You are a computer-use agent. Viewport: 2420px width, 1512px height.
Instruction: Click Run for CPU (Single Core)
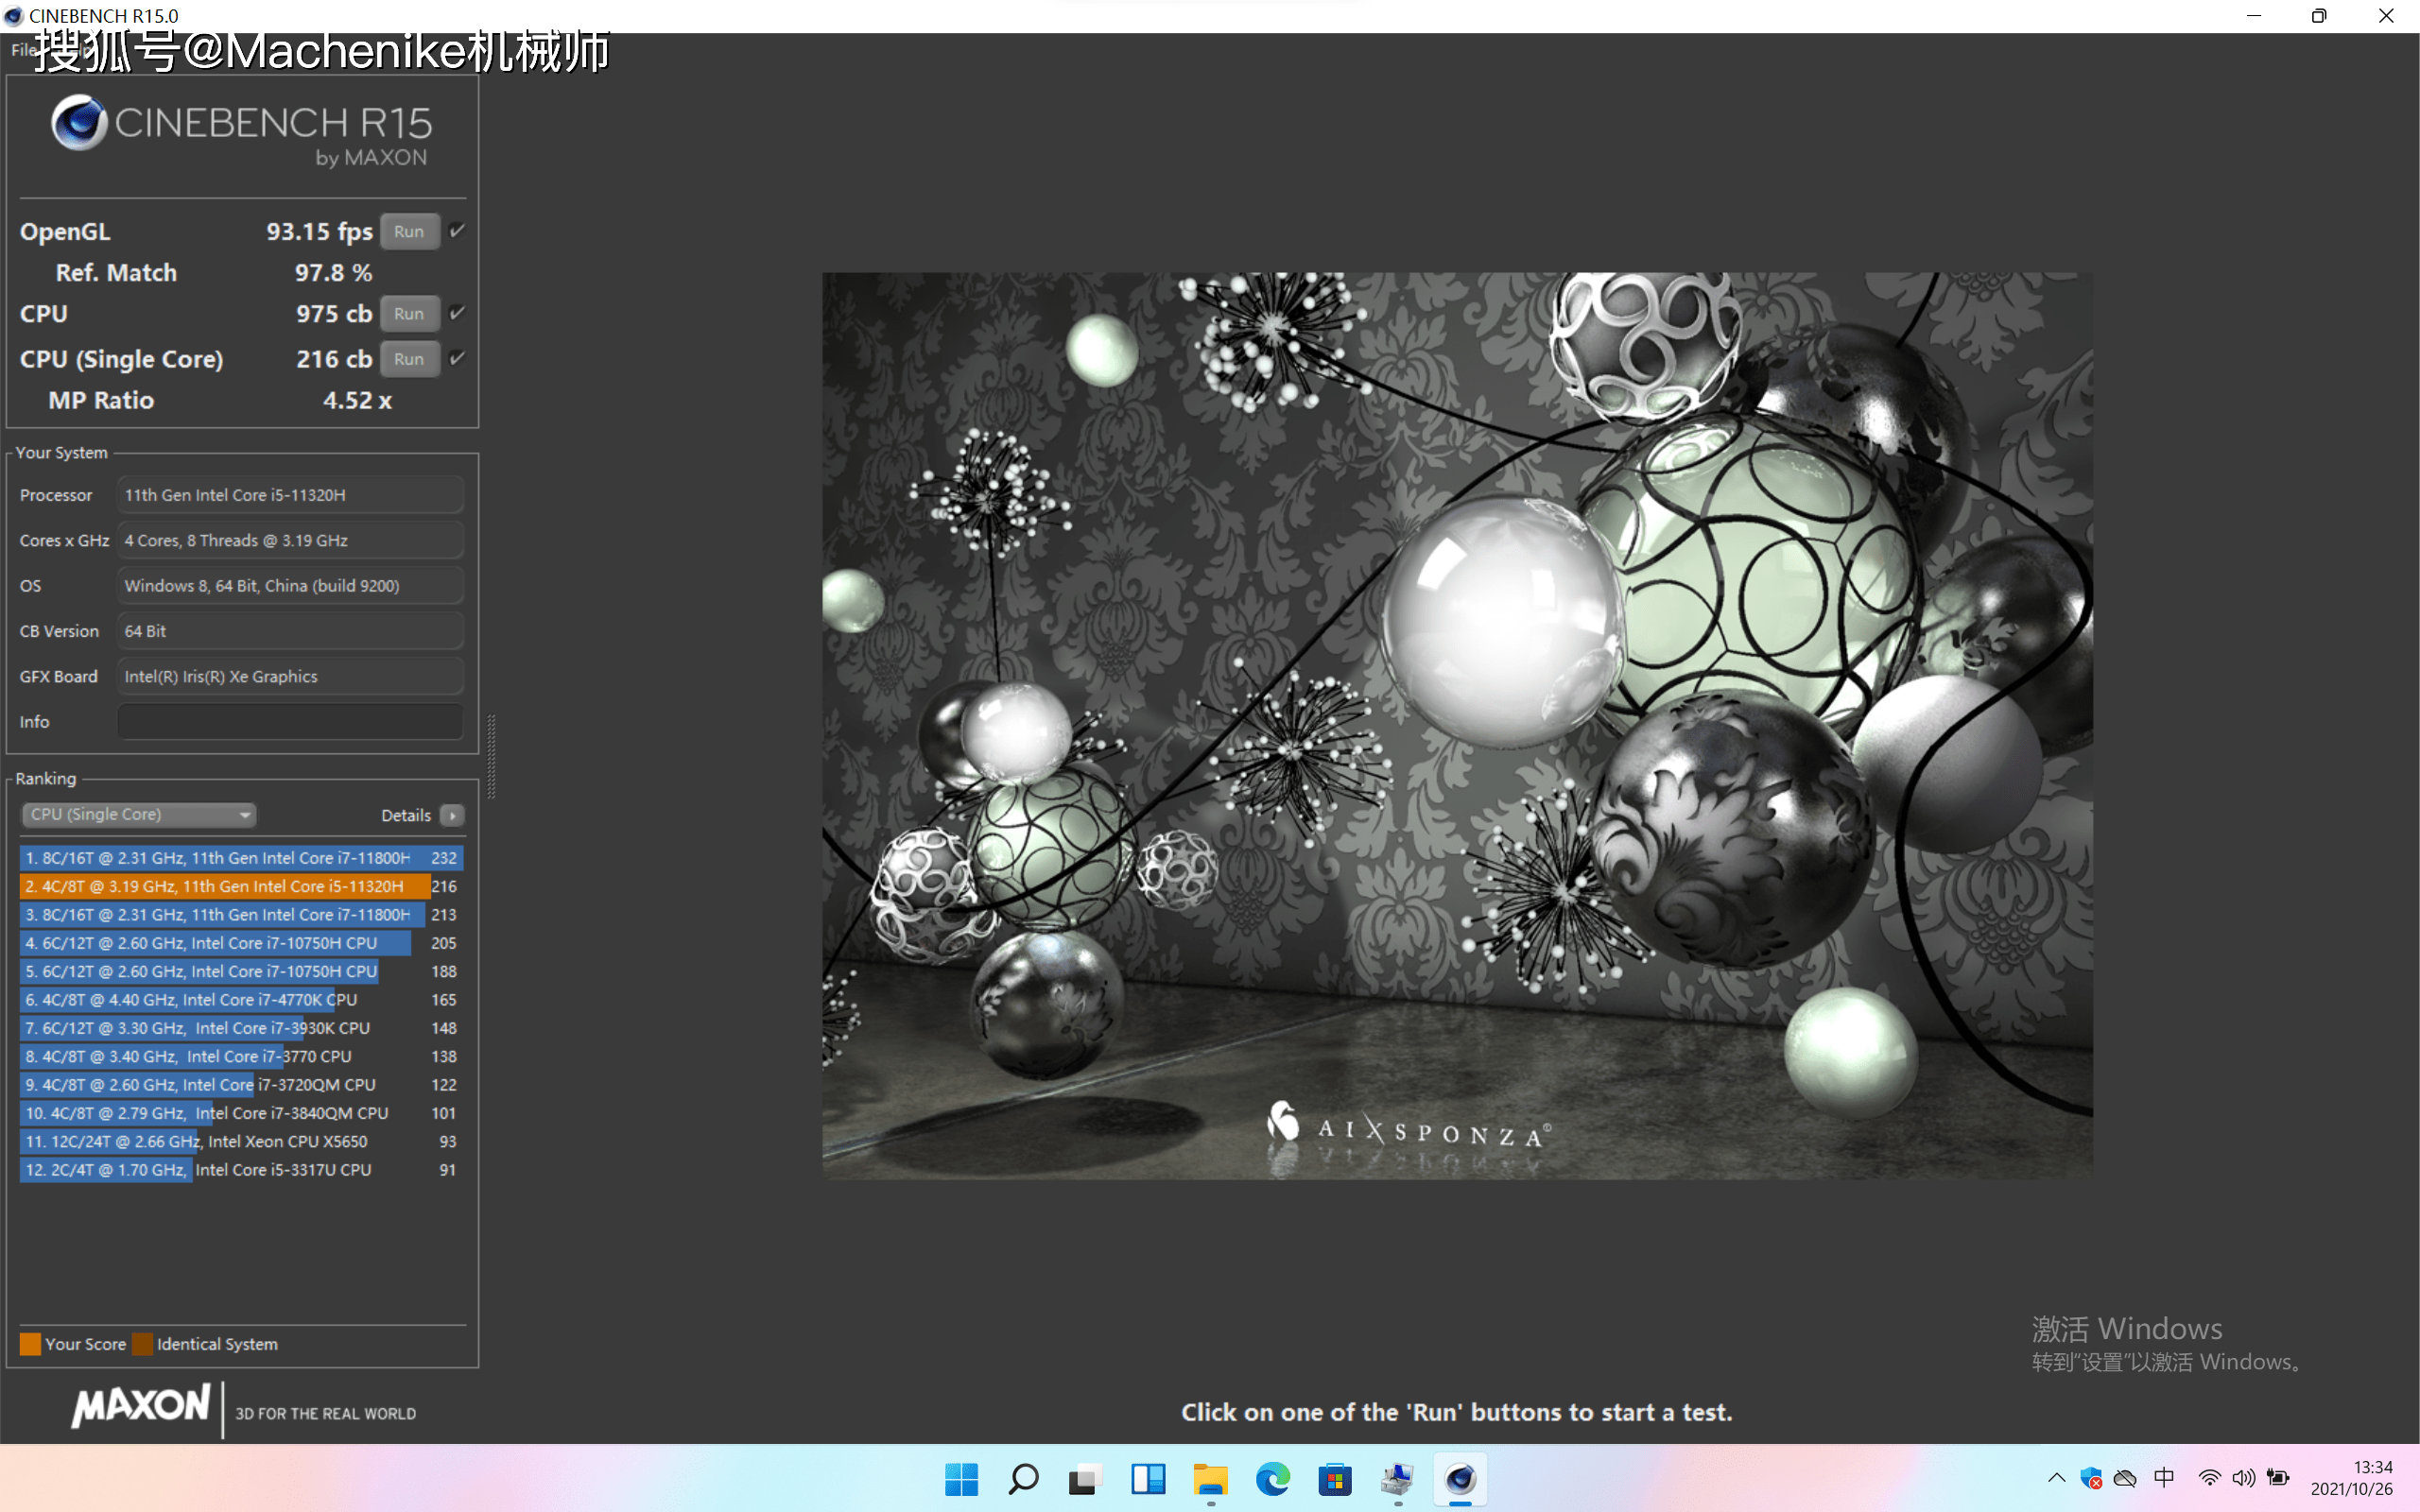[409, 359]
